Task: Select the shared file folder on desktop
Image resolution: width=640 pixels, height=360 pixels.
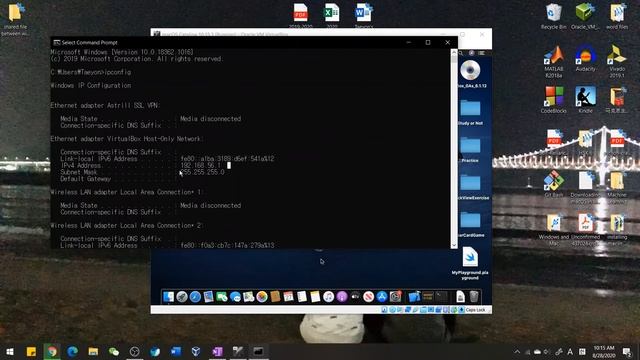Action: tap(15, 20)
